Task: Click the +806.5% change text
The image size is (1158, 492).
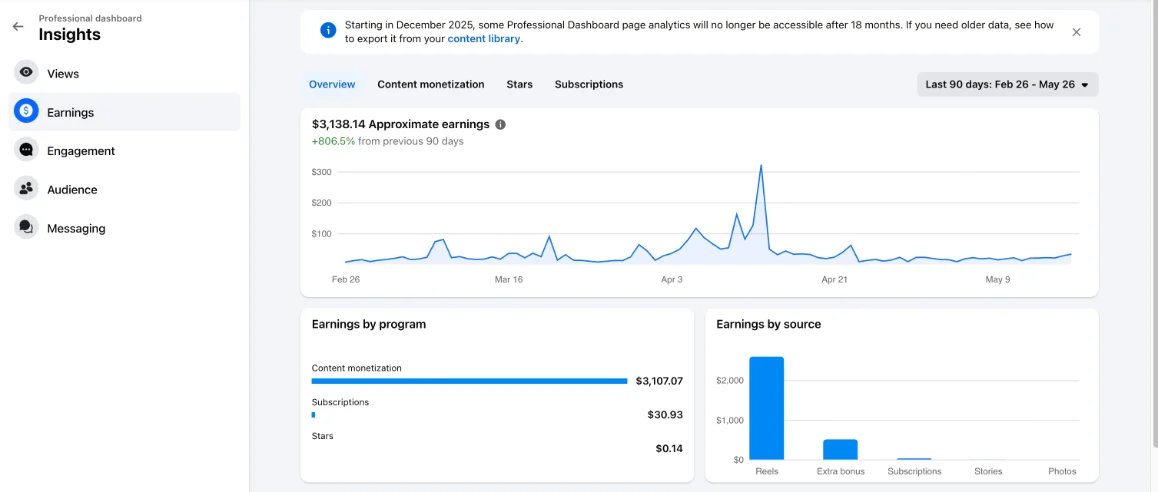Action: (335, 141)
